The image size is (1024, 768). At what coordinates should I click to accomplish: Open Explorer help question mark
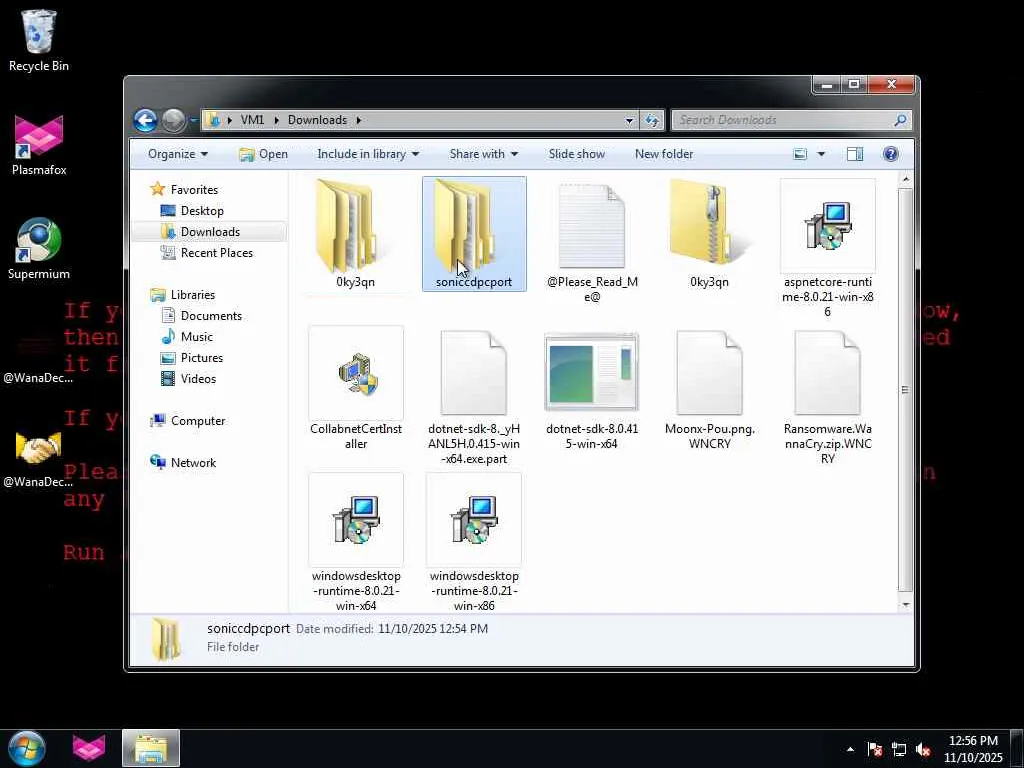[x=890, y=154]
